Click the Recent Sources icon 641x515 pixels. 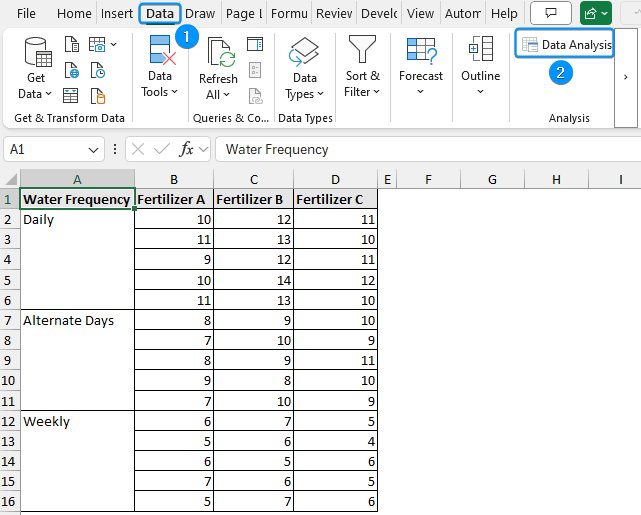98,70
